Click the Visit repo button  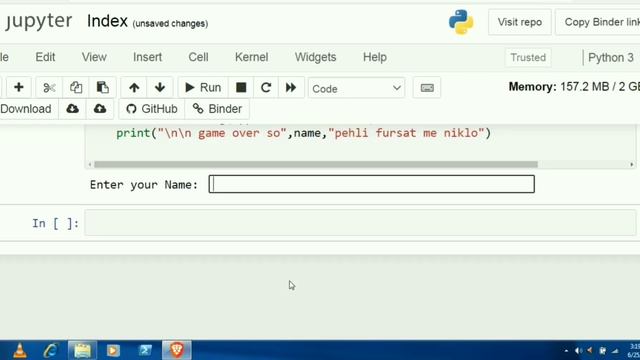[520, 22]
